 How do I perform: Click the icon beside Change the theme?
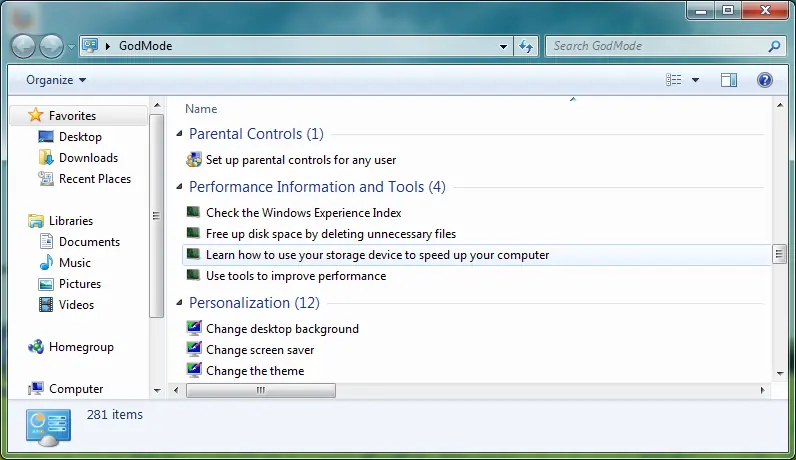(193, 370)
